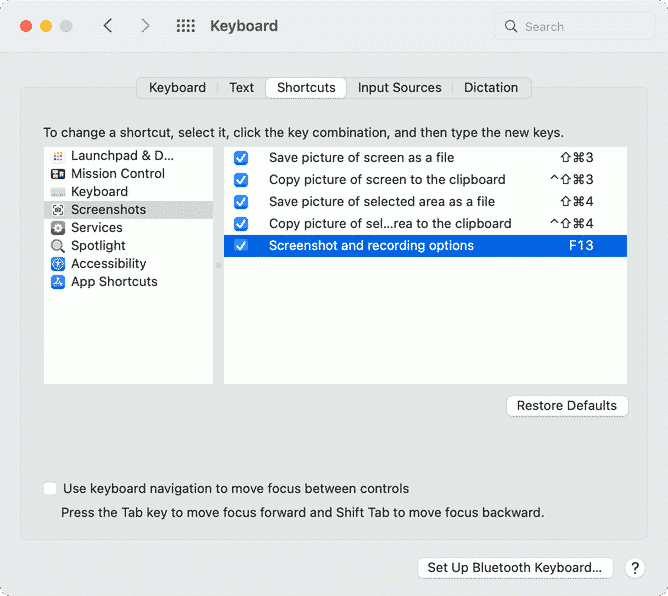Select Copy picture of sel...rea to the clipboard row
668x596 pixels.
pos(425,224)
